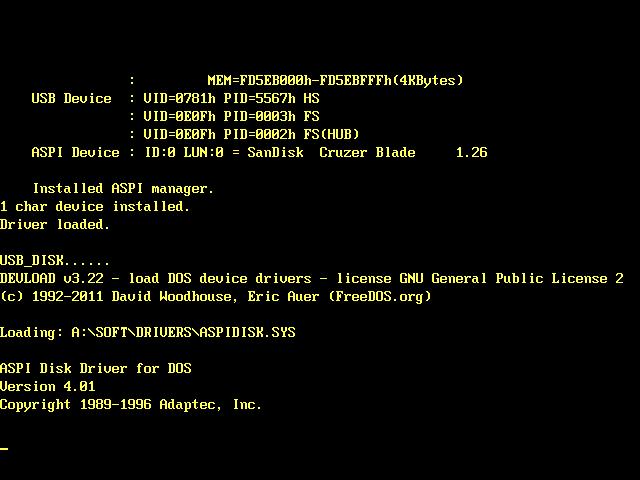640x480 pixels.
Task: Click the A:\SOFT\DRIVERS\ASPIDISK.SYS path
Action: (x=183, y=332)
